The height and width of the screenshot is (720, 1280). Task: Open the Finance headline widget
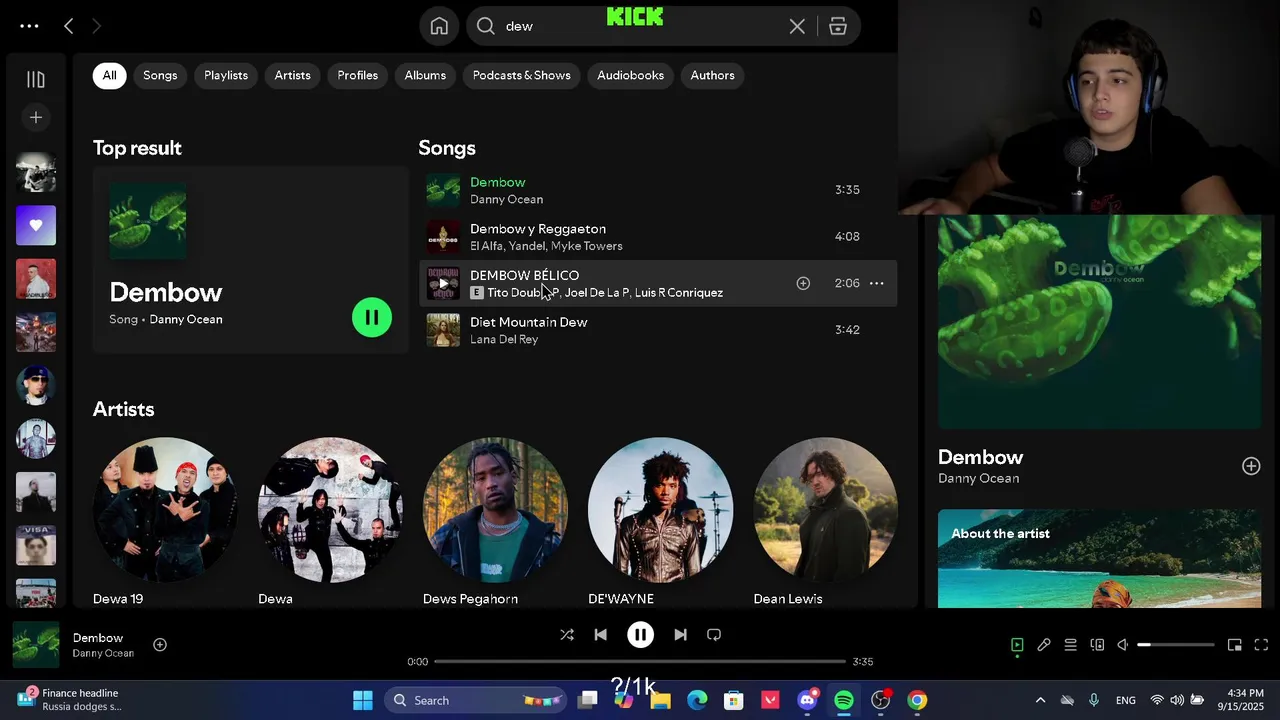[x=70, y=700]
